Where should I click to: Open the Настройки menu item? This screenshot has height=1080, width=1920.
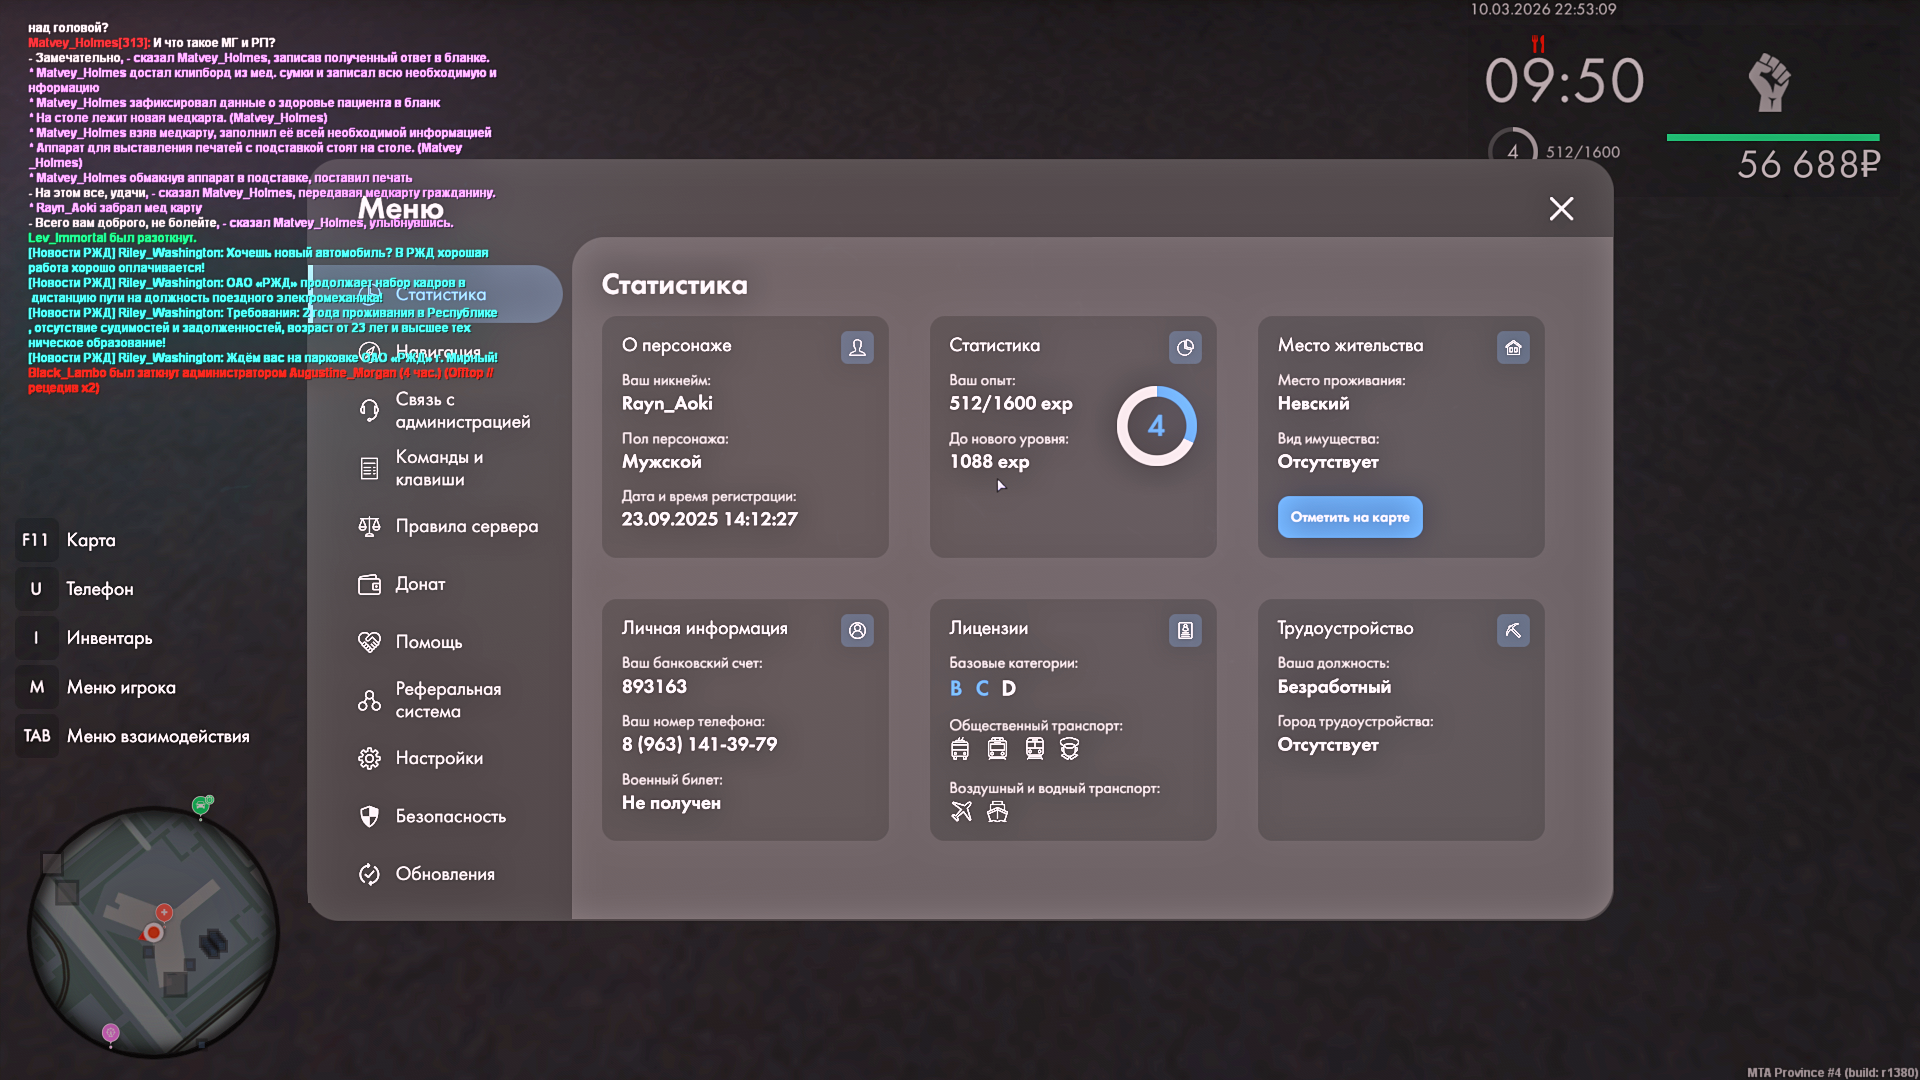(x=439, y=758)
